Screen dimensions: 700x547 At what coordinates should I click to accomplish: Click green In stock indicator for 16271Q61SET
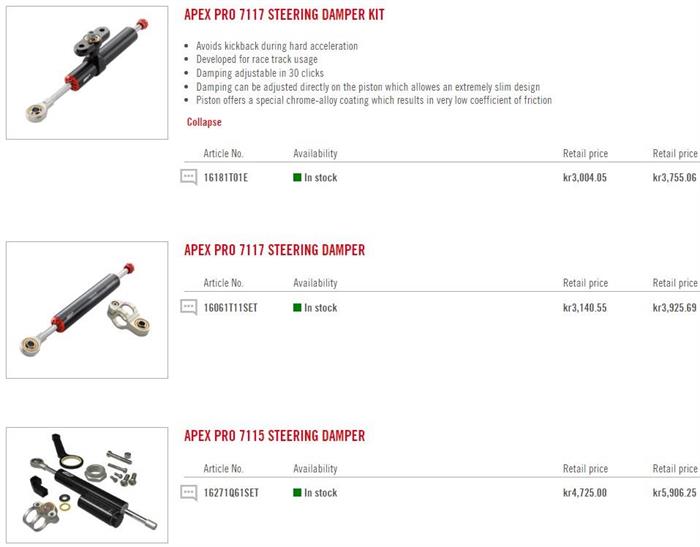coord(297,493)
